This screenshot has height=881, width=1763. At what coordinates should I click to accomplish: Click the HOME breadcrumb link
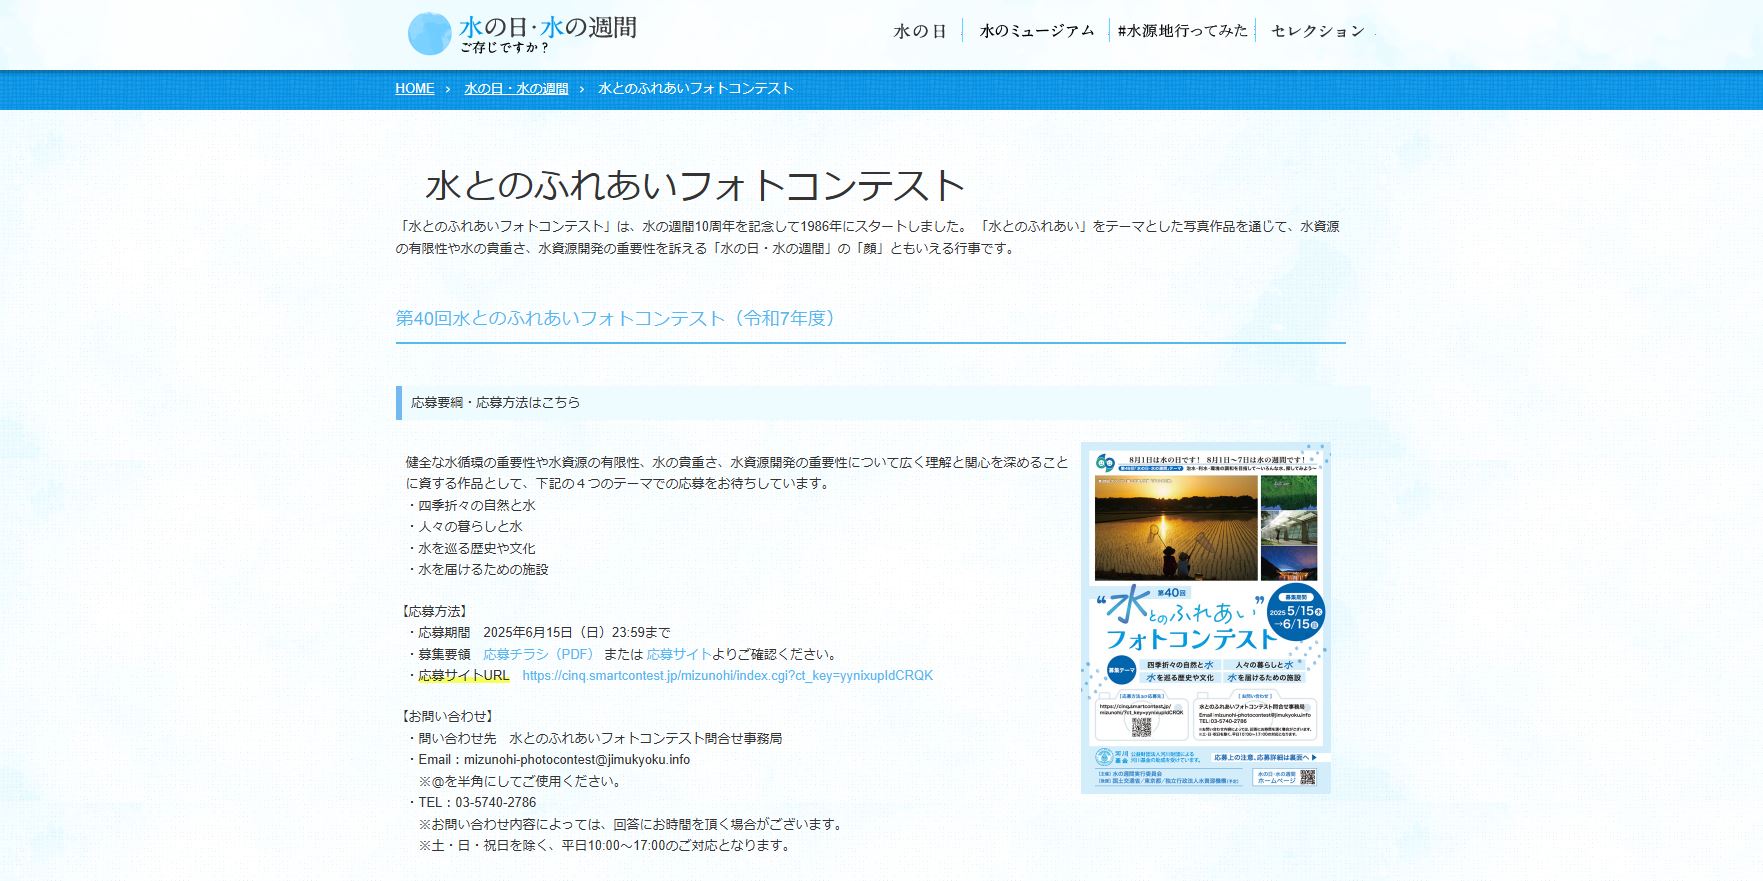[x=414, y=89]
